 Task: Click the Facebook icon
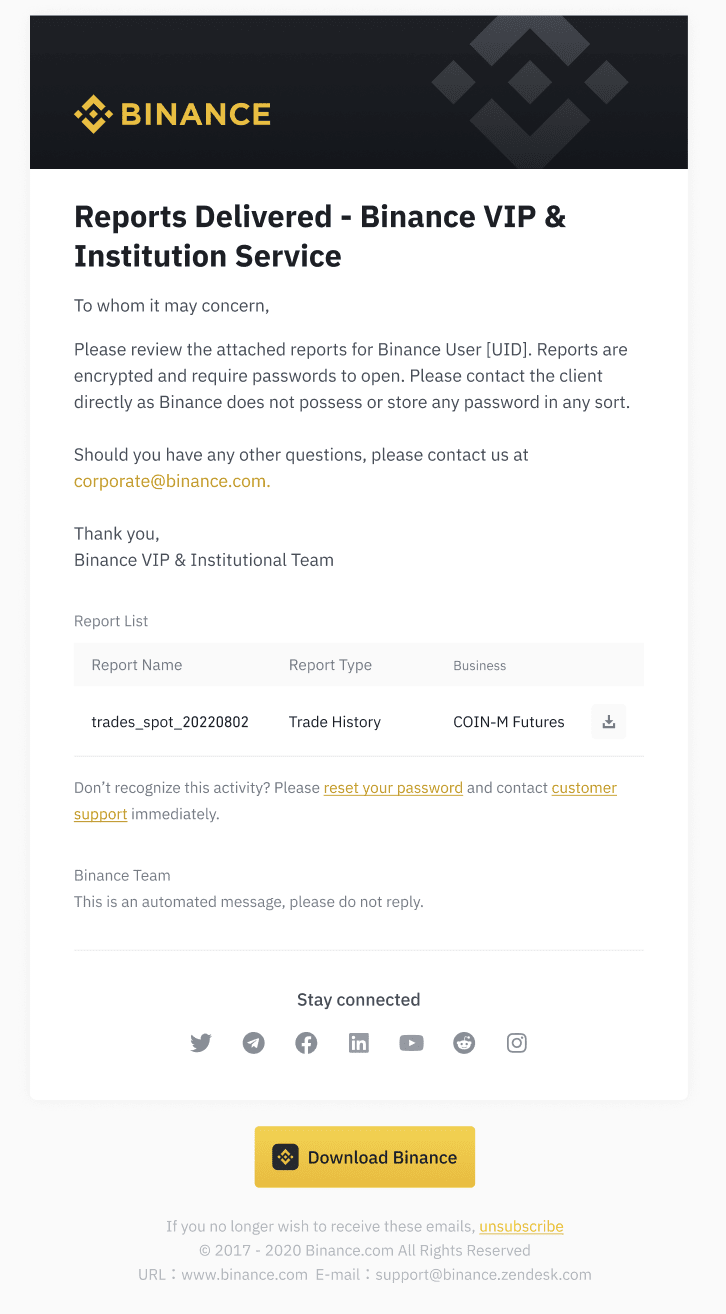coord(306,1043)
